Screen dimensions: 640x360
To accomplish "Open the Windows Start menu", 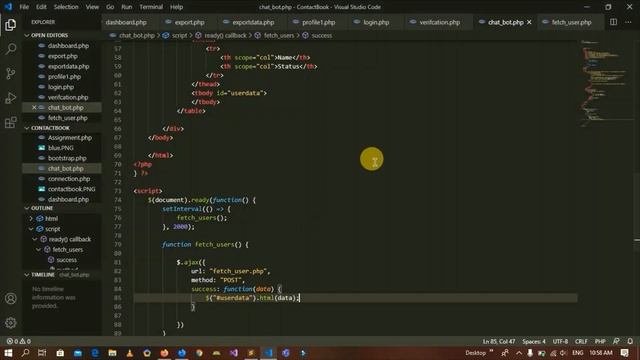I will point(8,353).
